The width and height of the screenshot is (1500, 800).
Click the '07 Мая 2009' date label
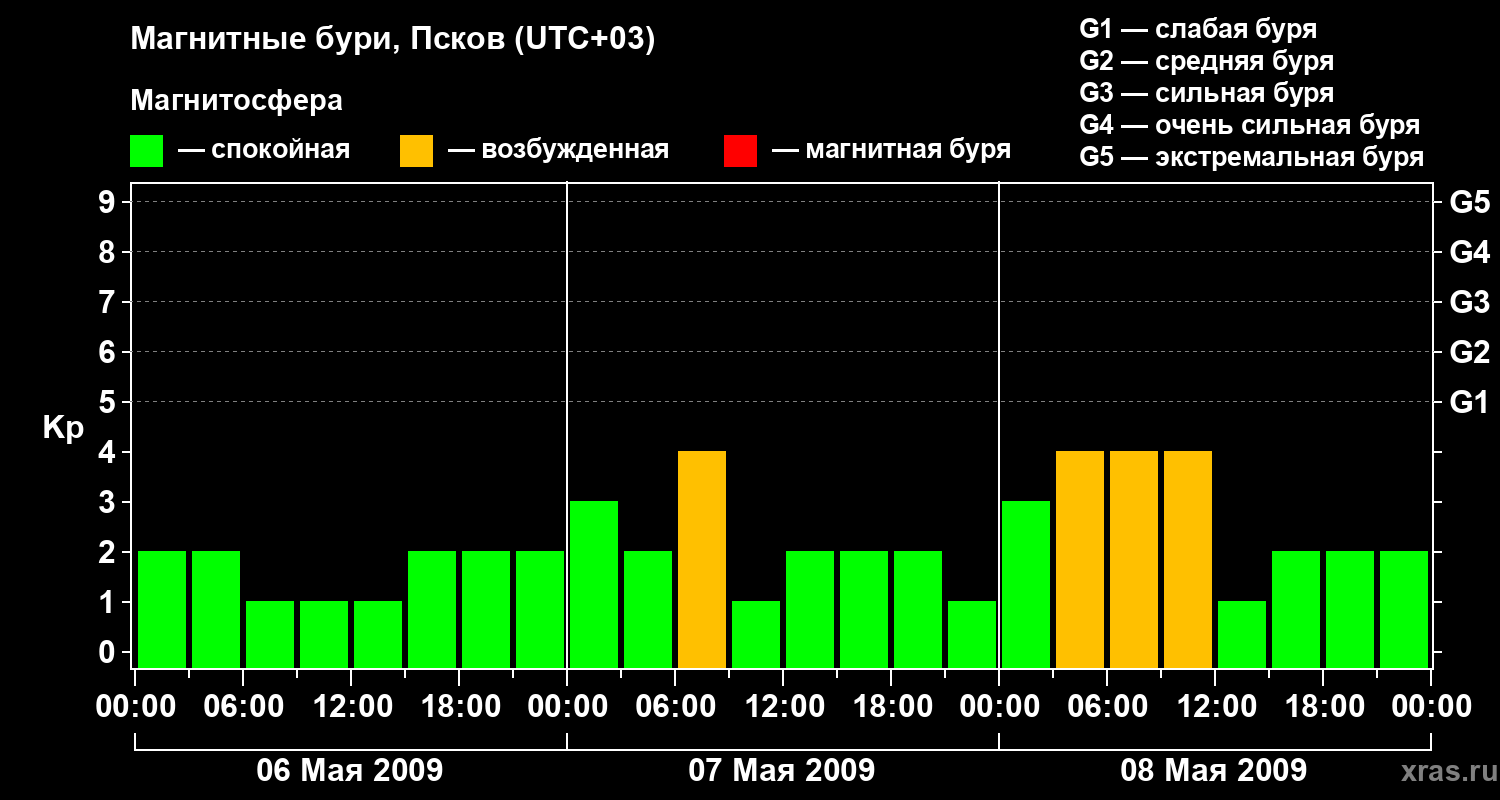pyautogui.click(x=782, y=770)
